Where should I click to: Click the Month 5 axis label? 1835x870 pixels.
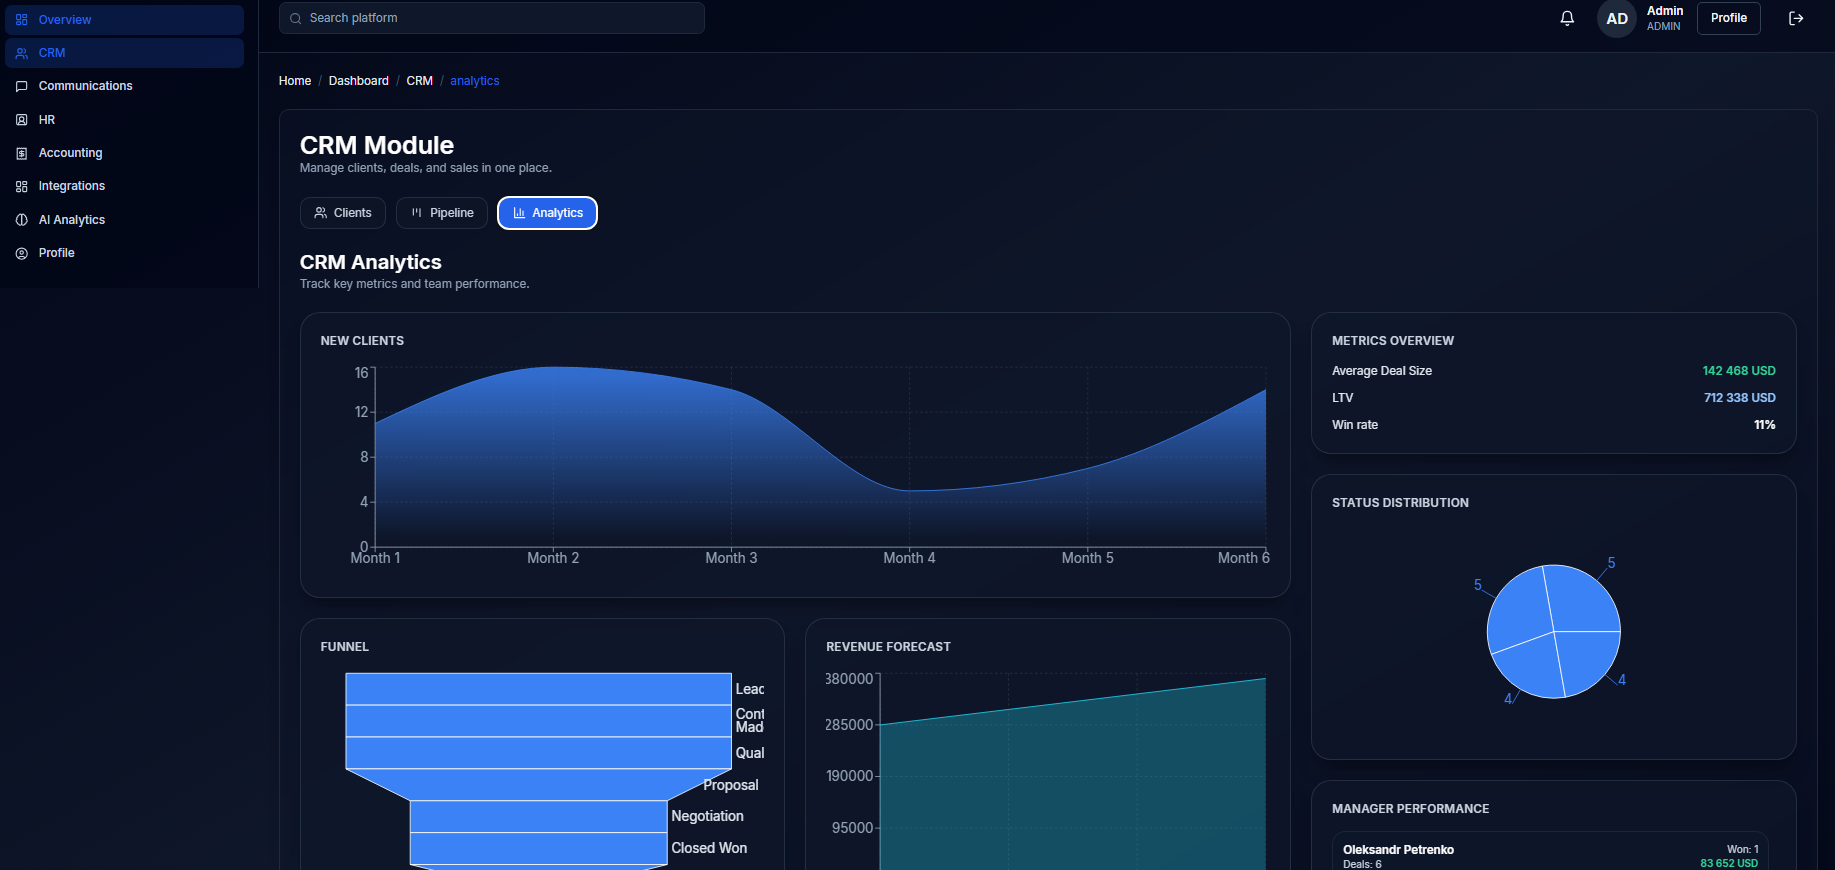click(1087, 558)
